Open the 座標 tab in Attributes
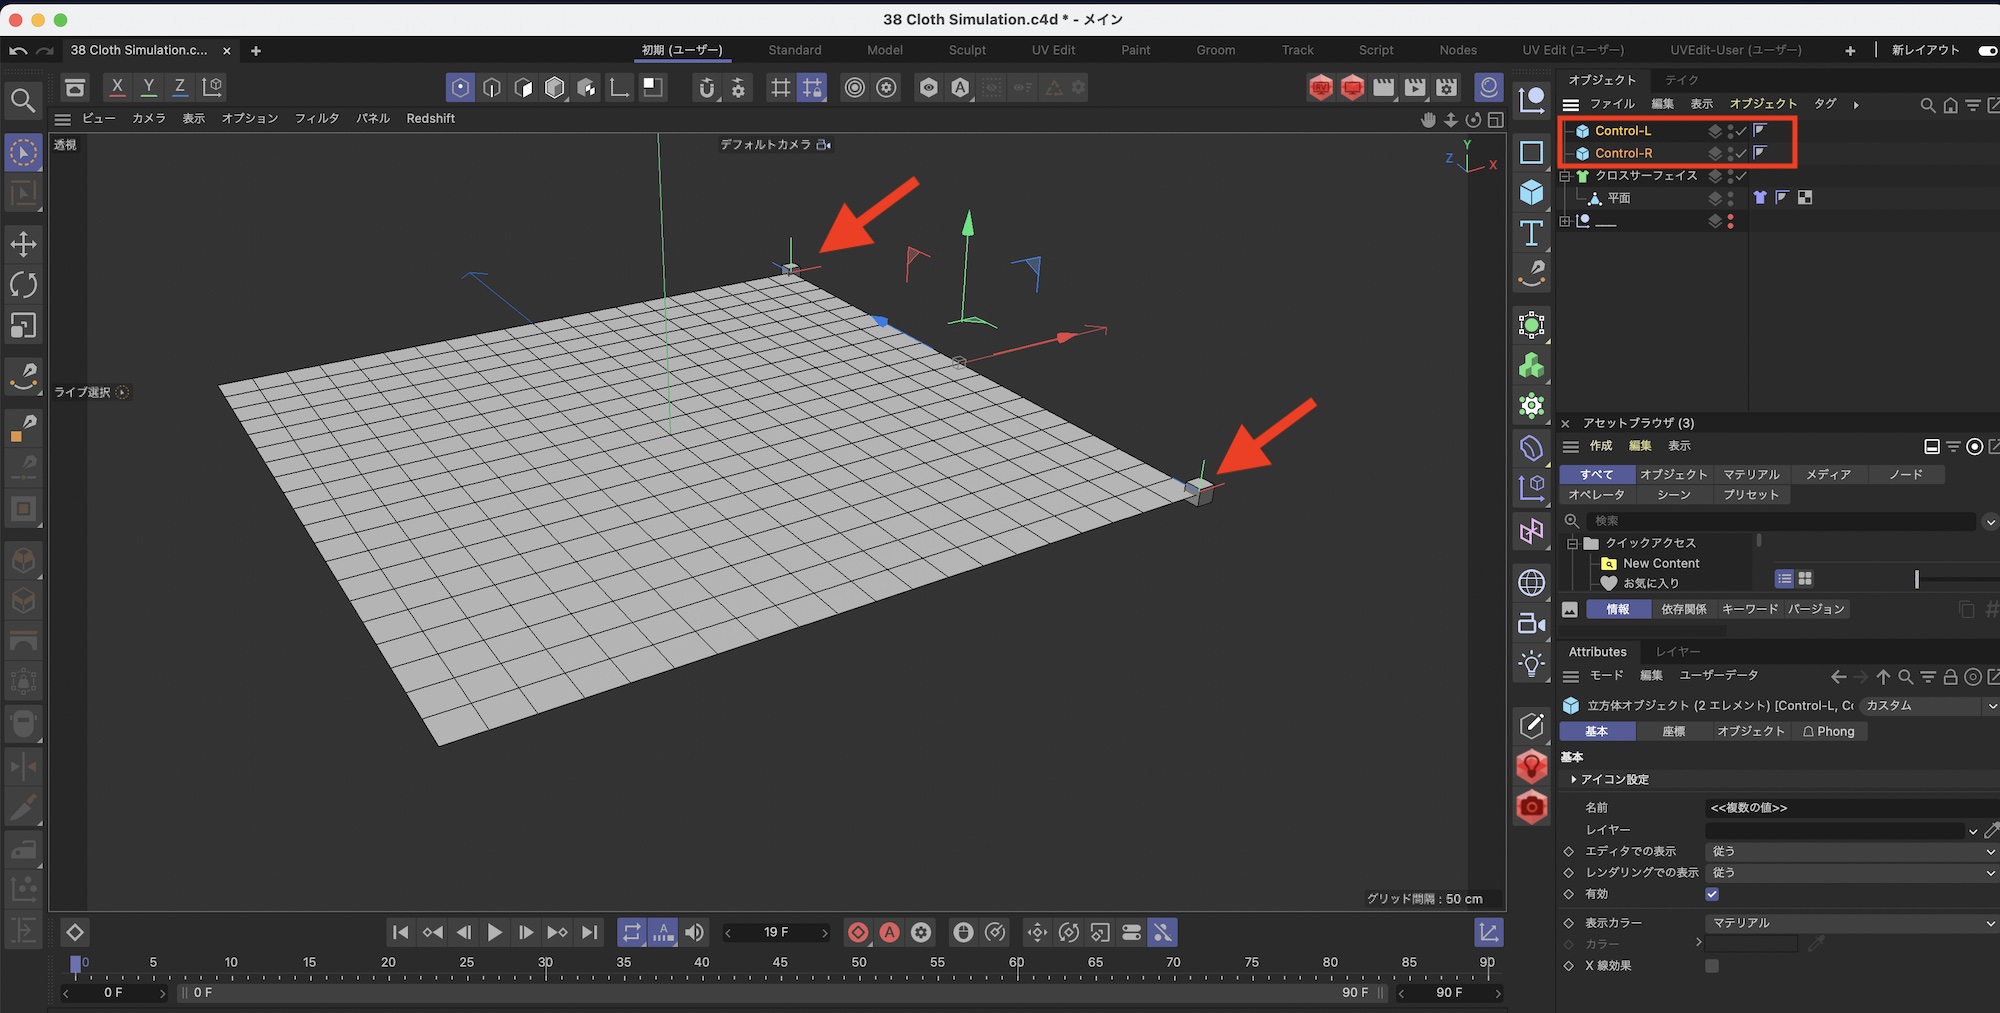Image resolution: width=2000 pixels, height=1013 pixels. 1673,731
